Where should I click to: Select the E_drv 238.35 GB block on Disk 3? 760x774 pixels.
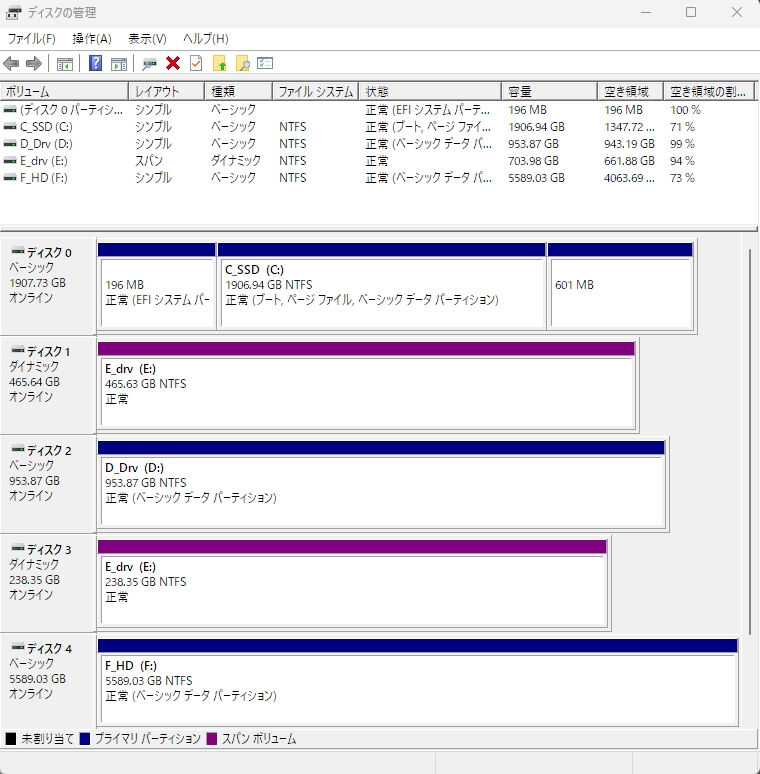click(352, 583)
